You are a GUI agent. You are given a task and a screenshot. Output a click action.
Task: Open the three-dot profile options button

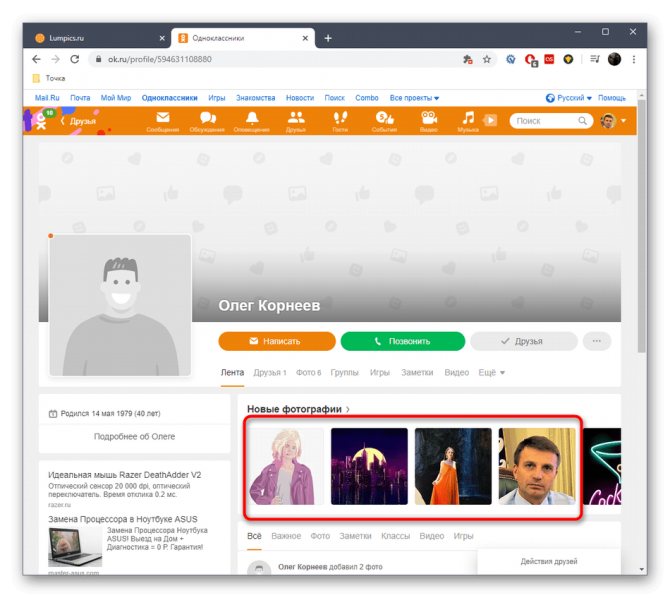click(x=597, y=341)
